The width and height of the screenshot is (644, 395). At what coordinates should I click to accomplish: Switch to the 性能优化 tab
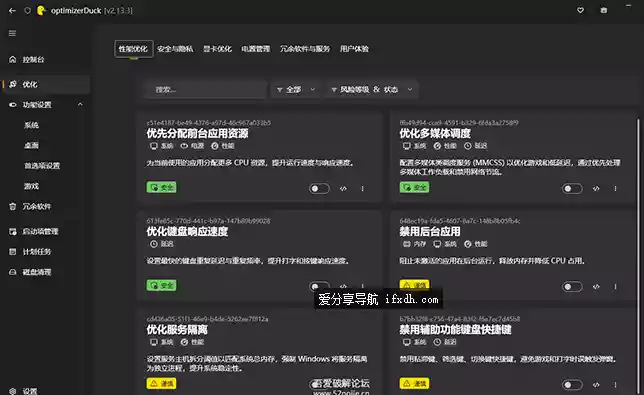click(133, 49)
